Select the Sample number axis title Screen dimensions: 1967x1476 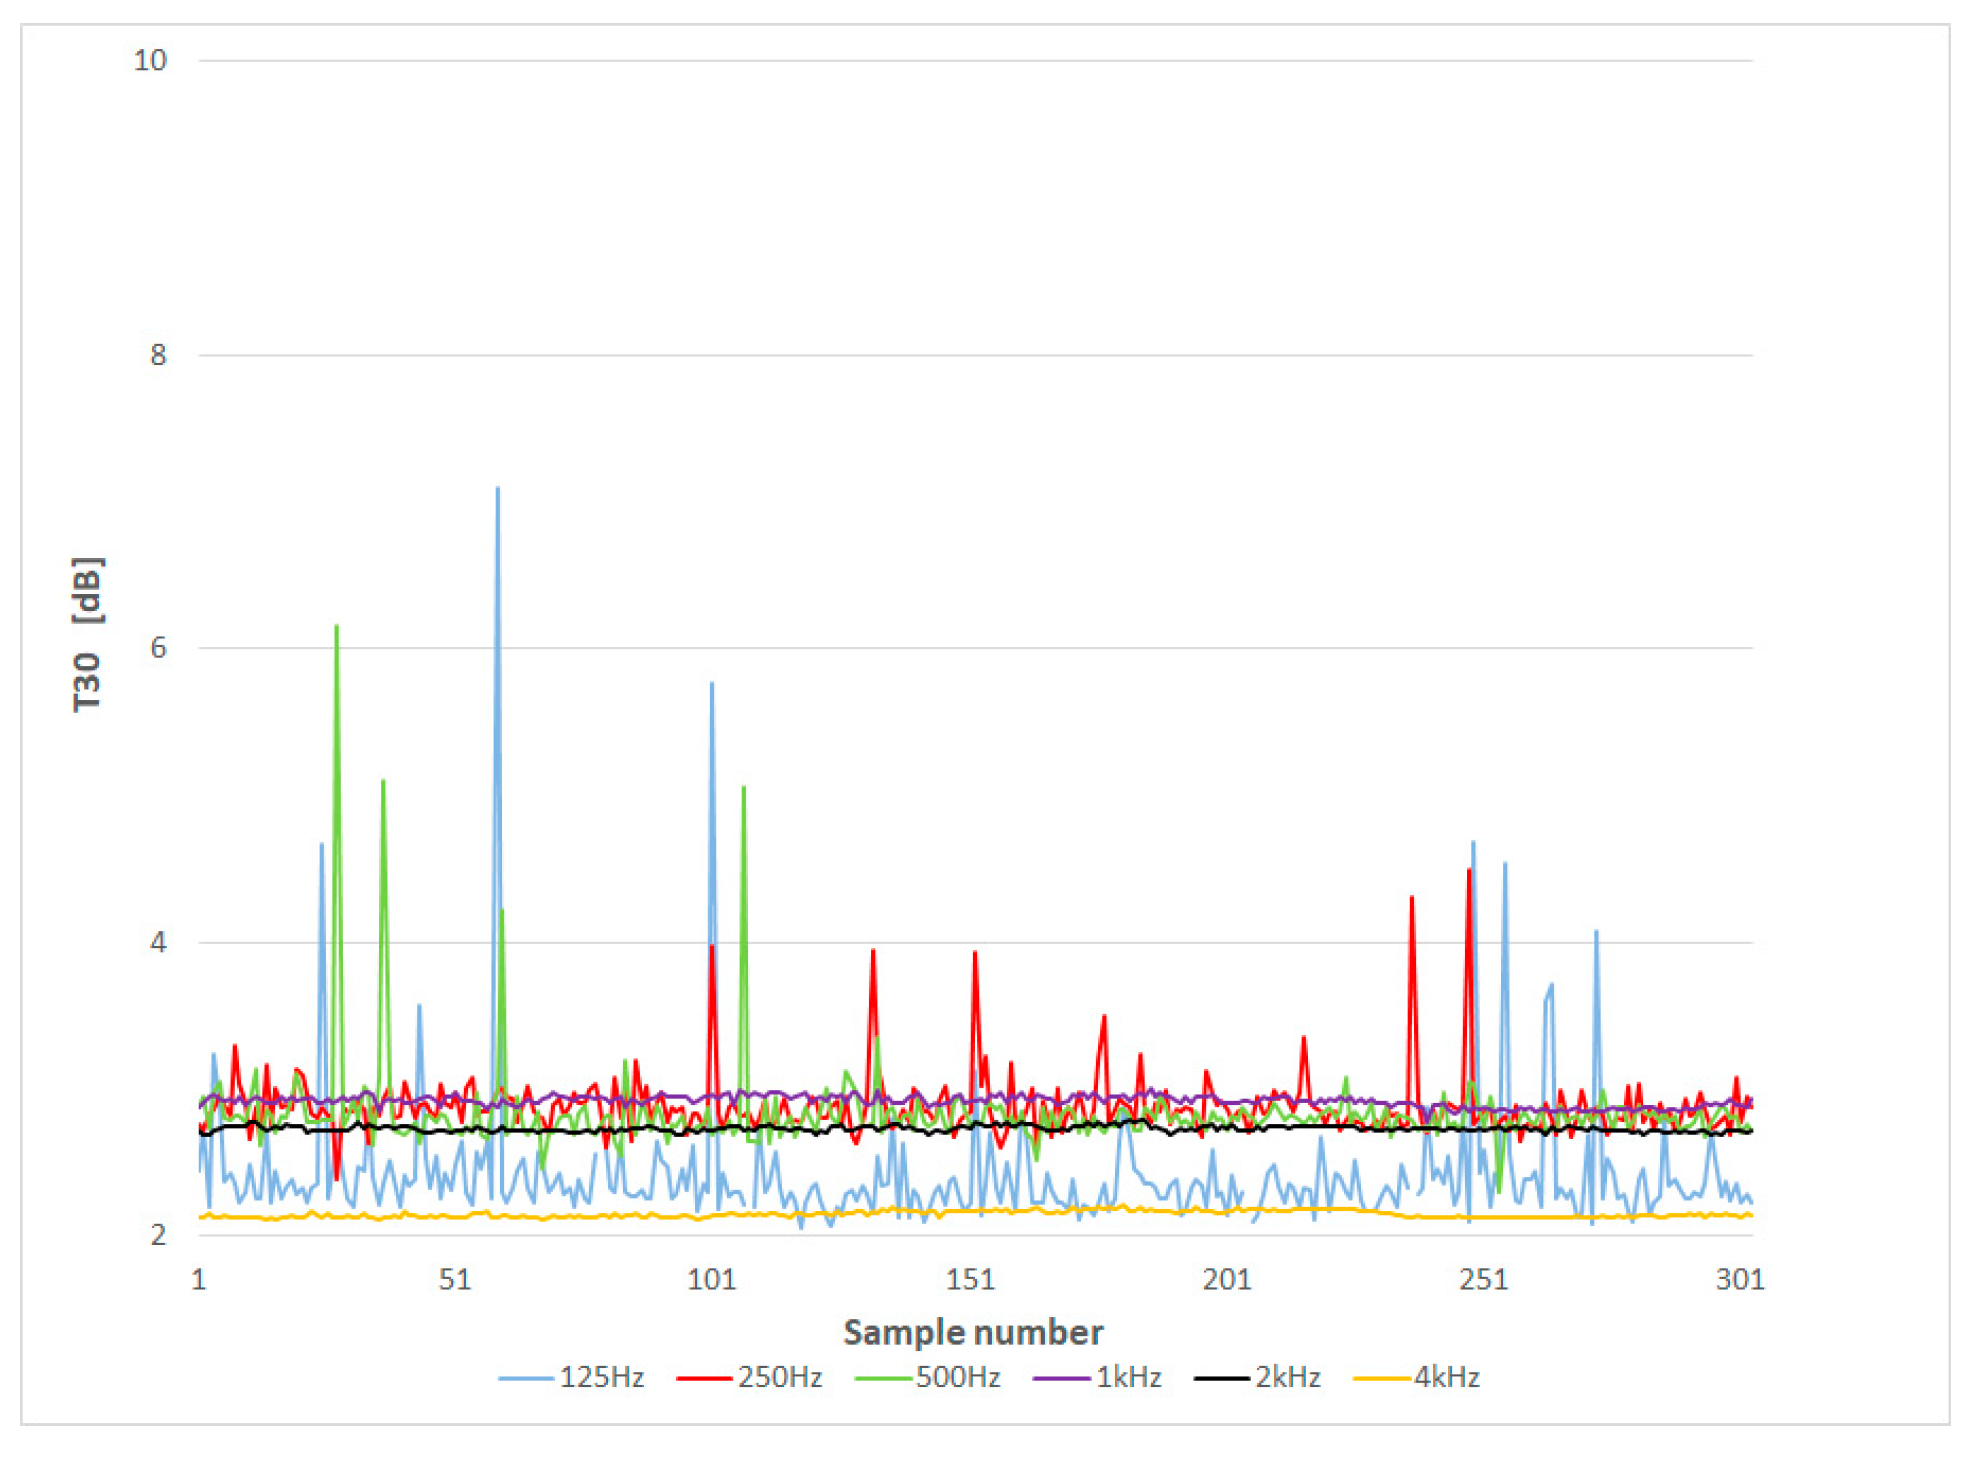pos(973,1332)
